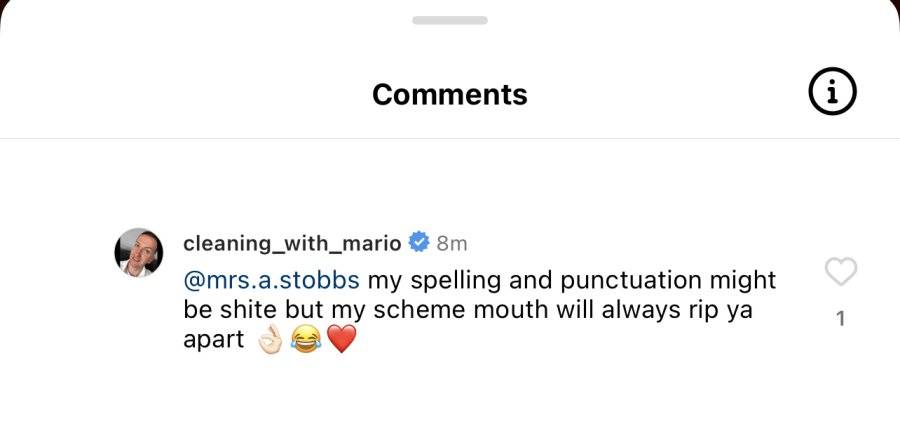
Task: Open the cleaning_with_mario username link
Action: click(x=292, y=243)
